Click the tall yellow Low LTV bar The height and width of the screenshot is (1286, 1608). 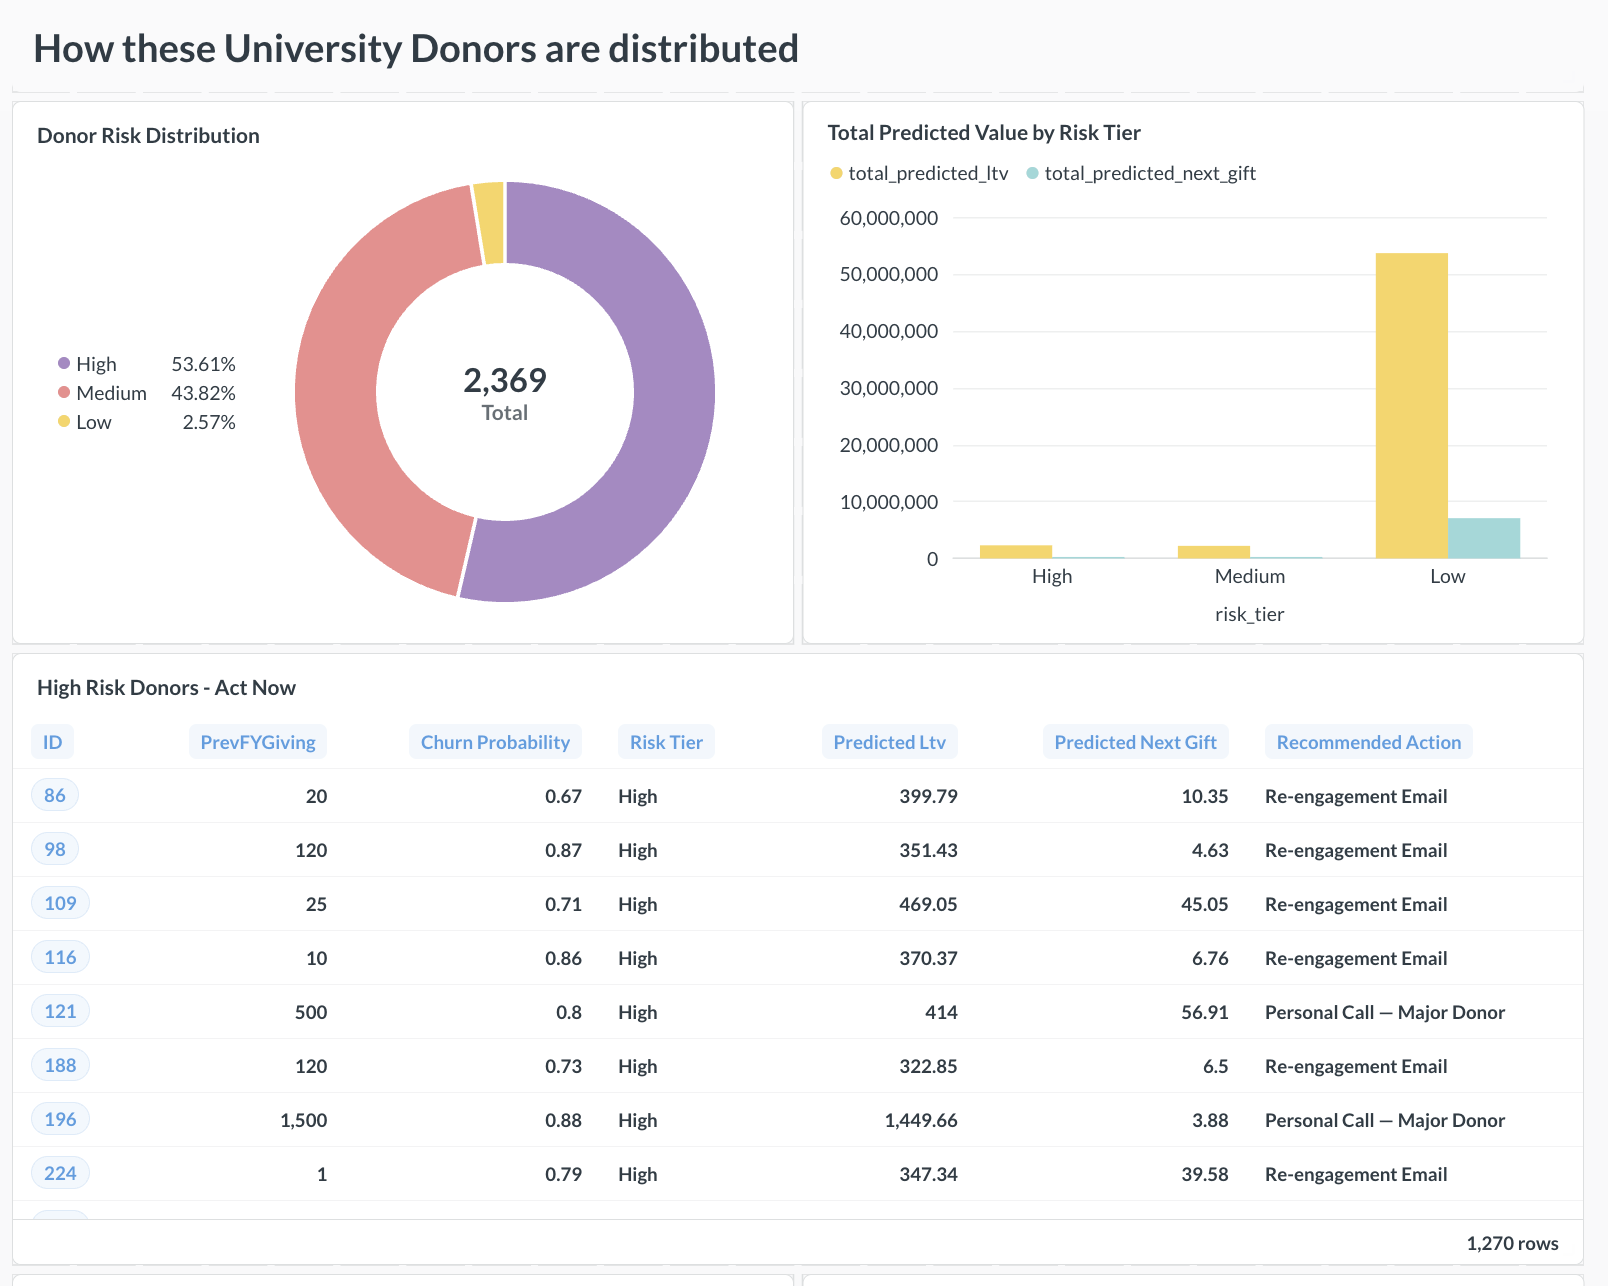[x=1411, y=405]
